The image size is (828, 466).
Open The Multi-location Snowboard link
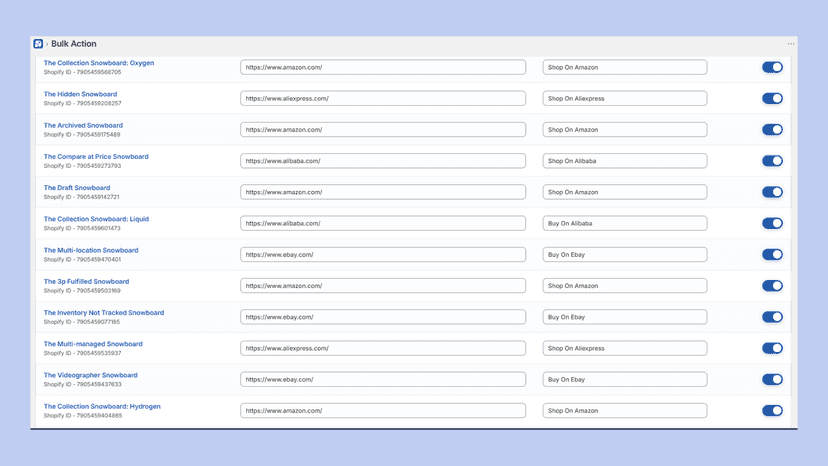pos(91,250)
